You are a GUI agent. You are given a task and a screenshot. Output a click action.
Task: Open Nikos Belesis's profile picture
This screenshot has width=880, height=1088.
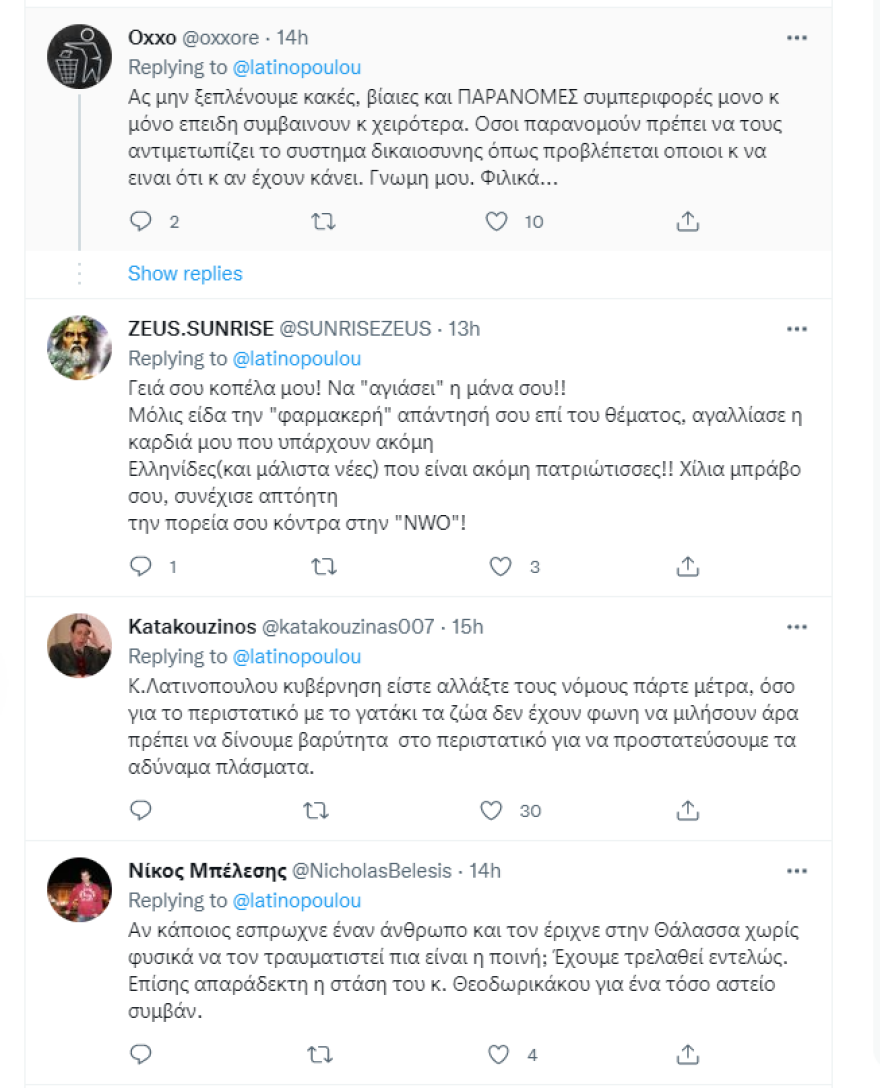click(78, 890)
